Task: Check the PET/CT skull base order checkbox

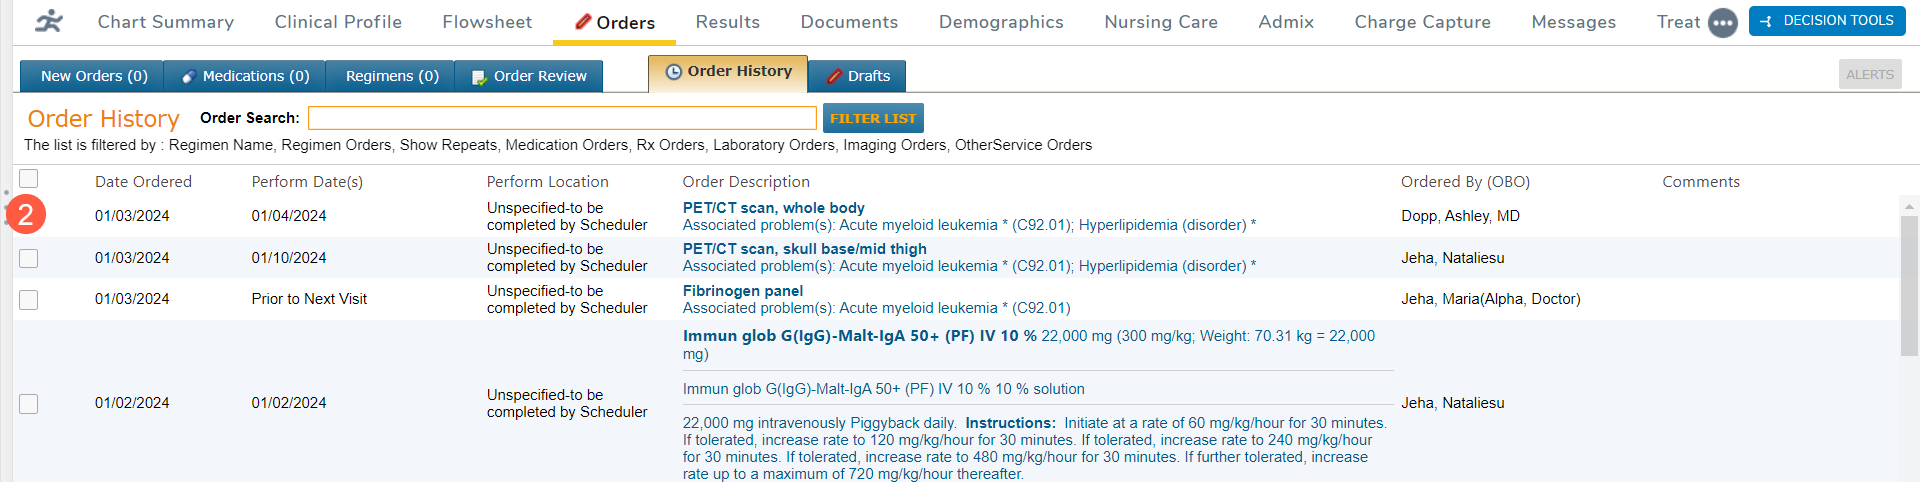Action: [x=29, y=258]
